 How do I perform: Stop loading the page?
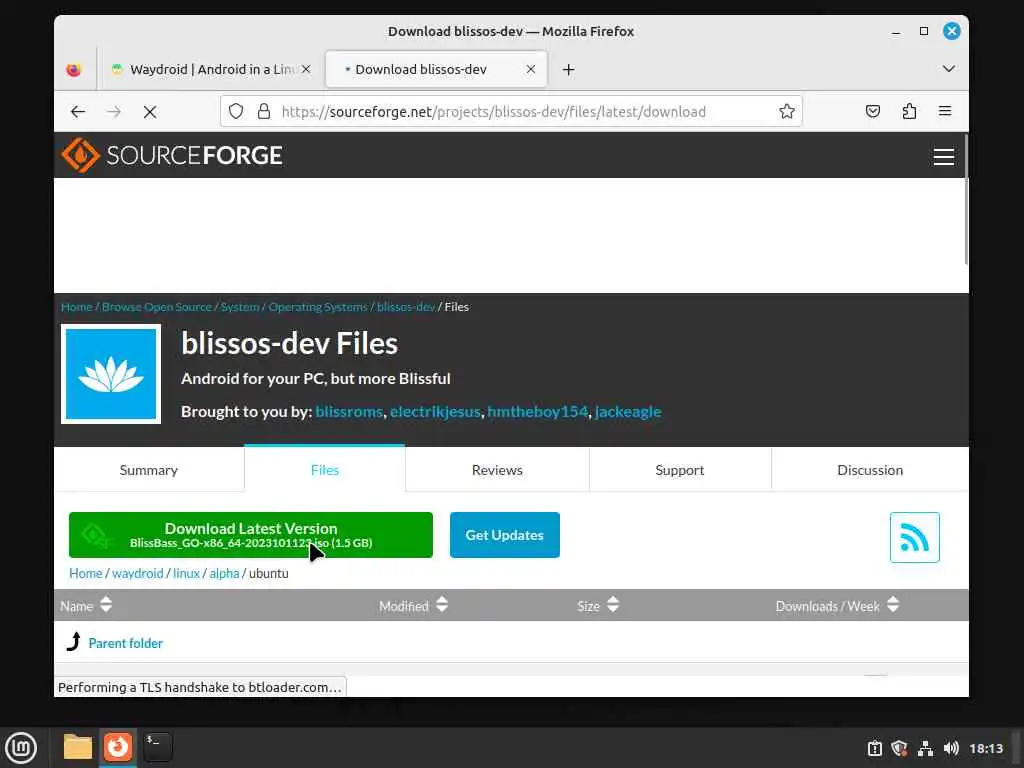(150, 112)
